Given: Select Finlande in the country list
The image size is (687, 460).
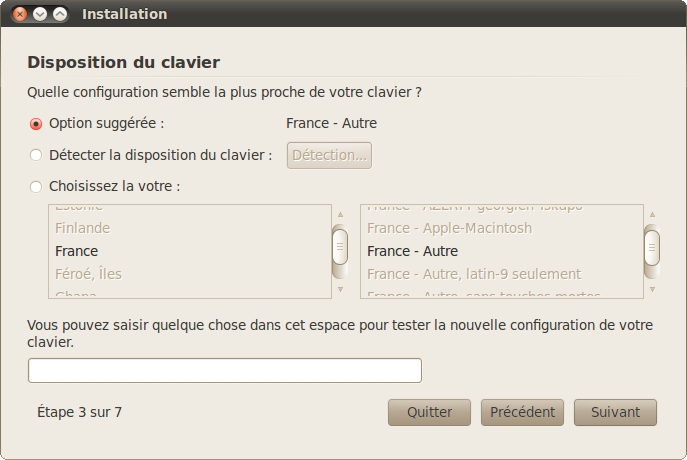Looking at the screenshot, I should tap(83, 228).
